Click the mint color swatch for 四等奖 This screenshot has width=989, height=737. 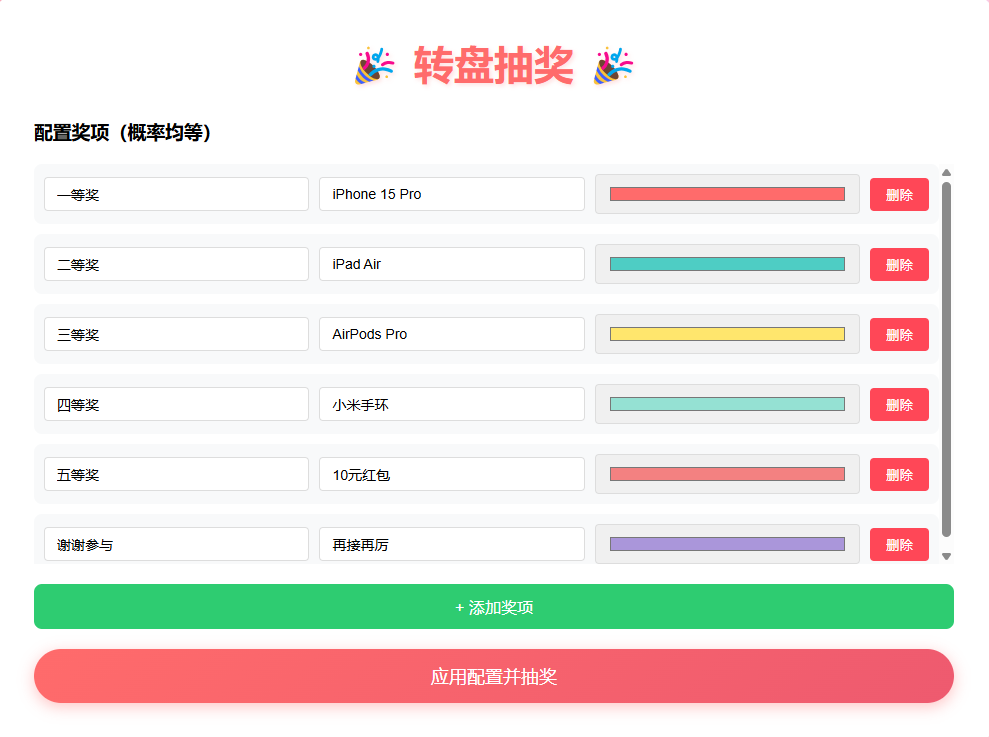click(x=726, y=404)
